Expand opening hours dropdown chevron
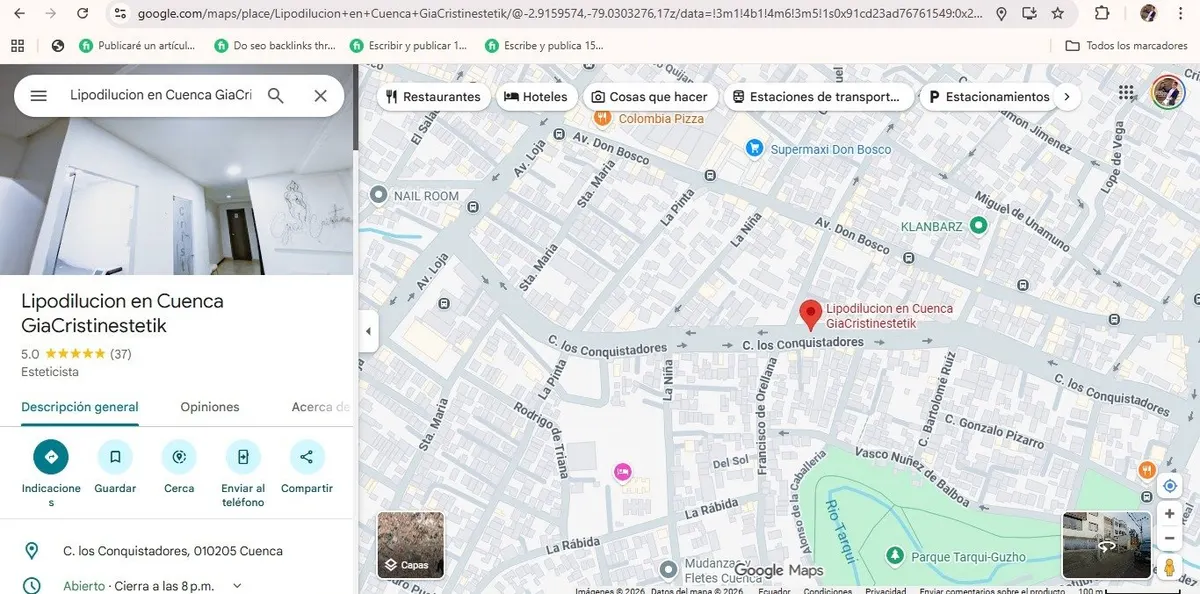 (237, 586)
